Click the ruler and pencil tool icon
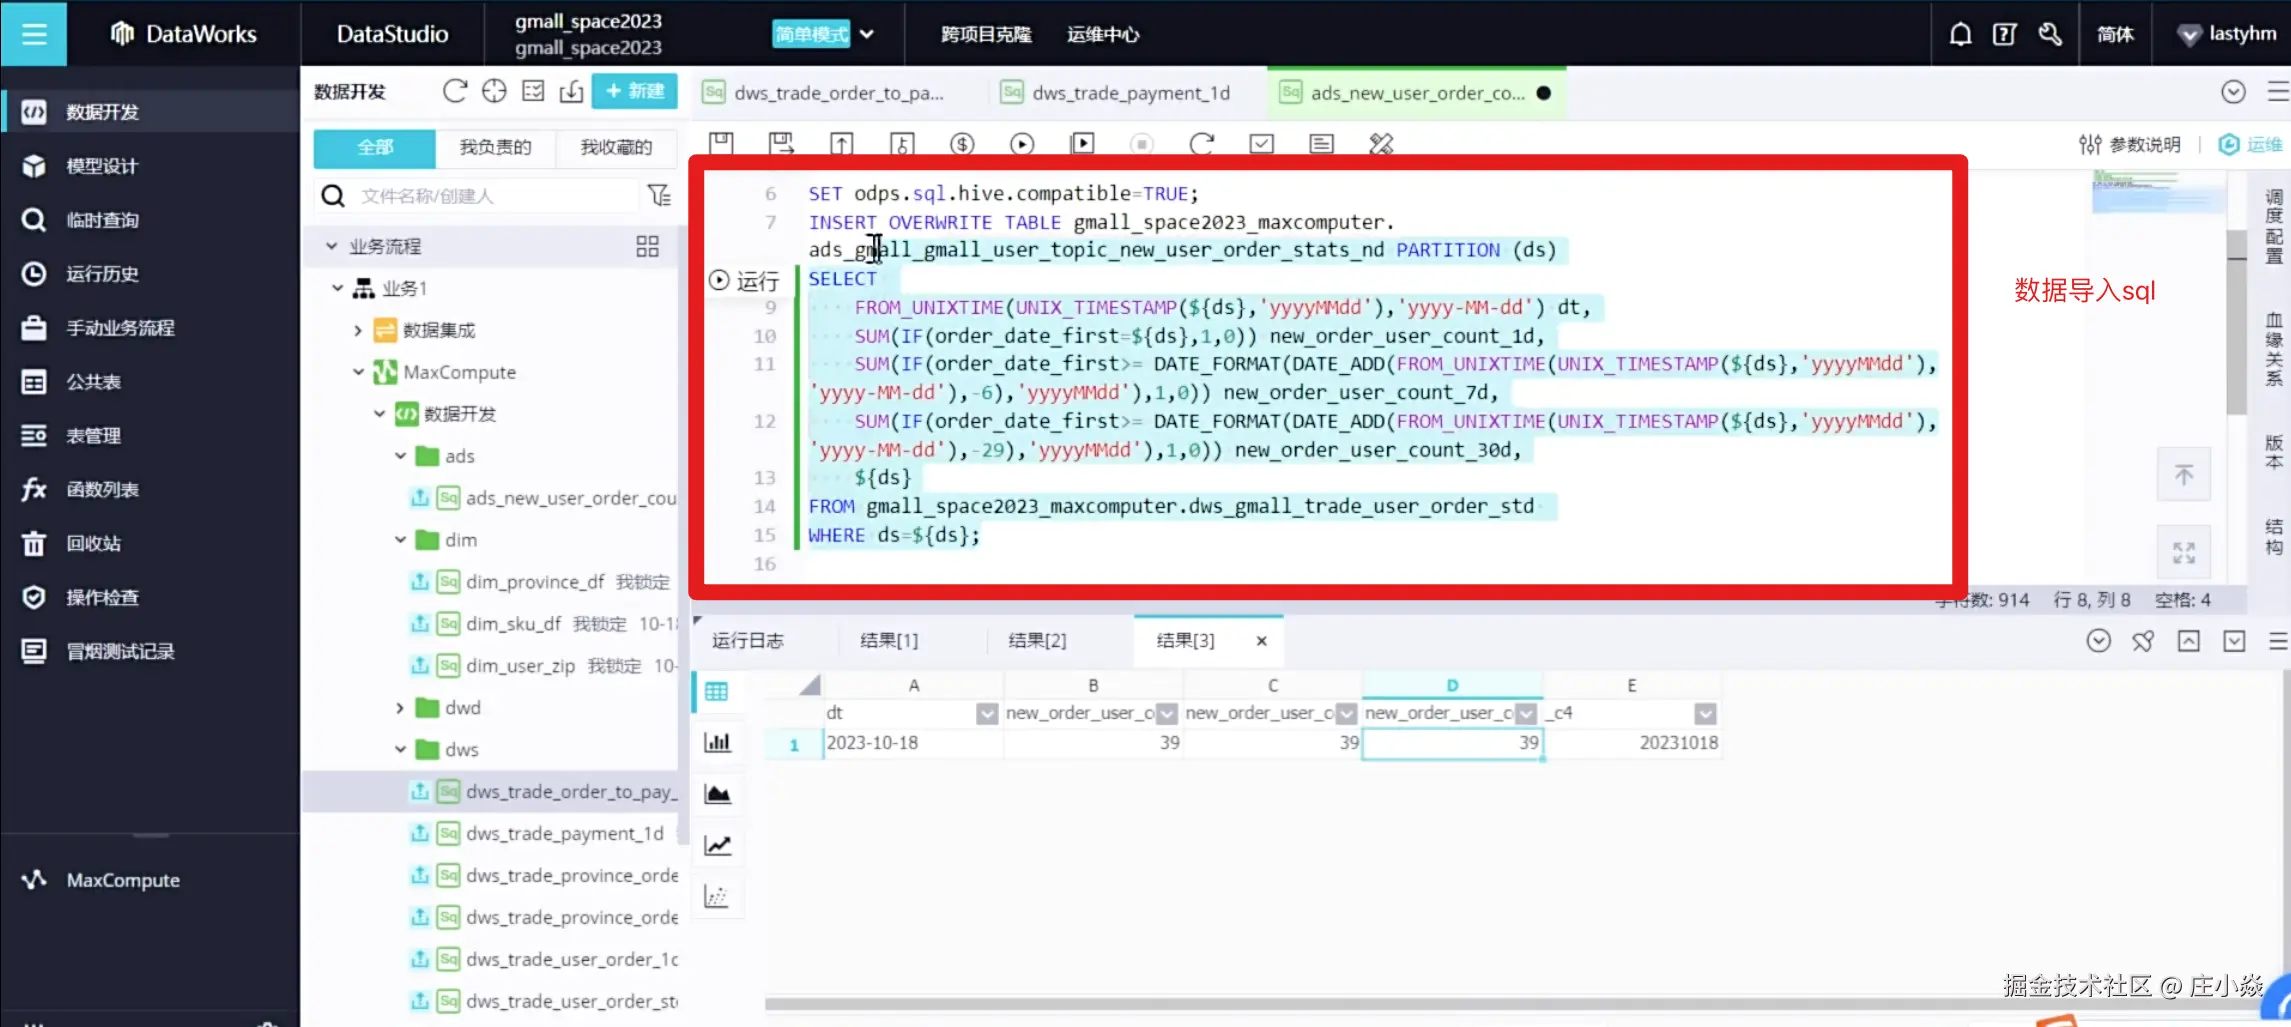Image resolution: width=2291 pixels, height=1027 pixels. (1381, 143)
